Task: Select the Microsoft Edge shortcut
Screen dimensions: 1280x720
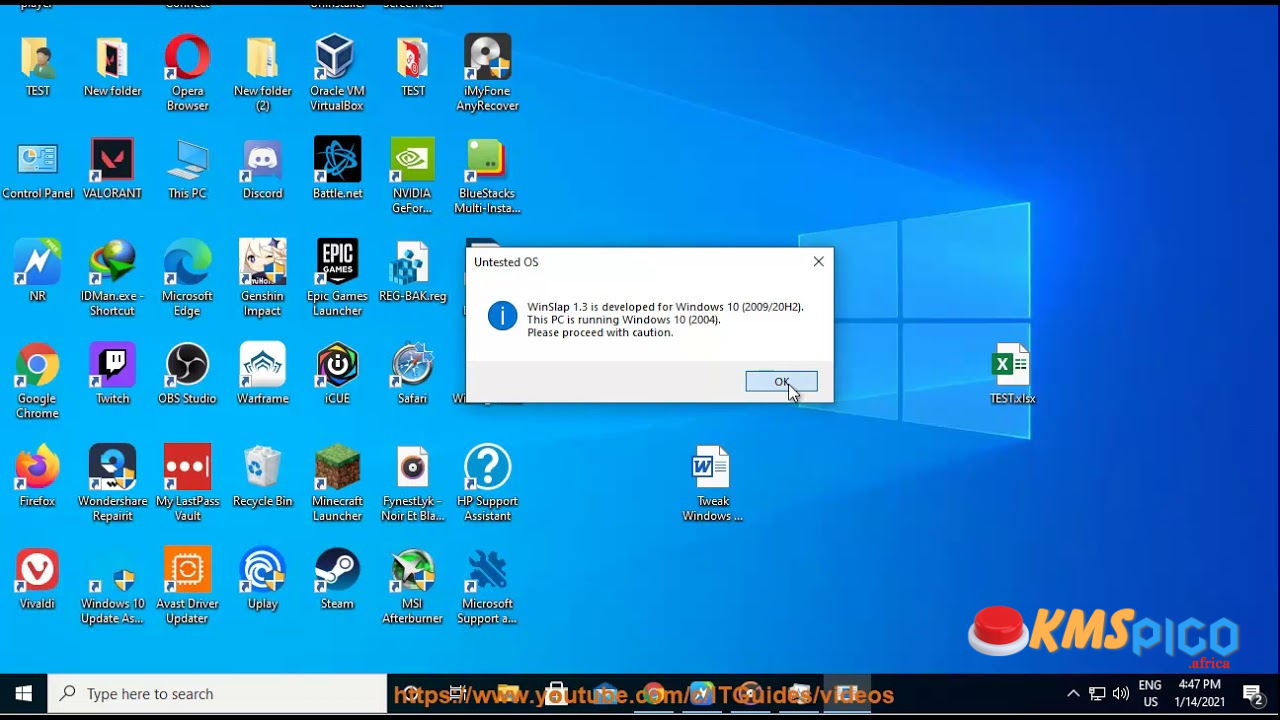Action: pos(187,279)
